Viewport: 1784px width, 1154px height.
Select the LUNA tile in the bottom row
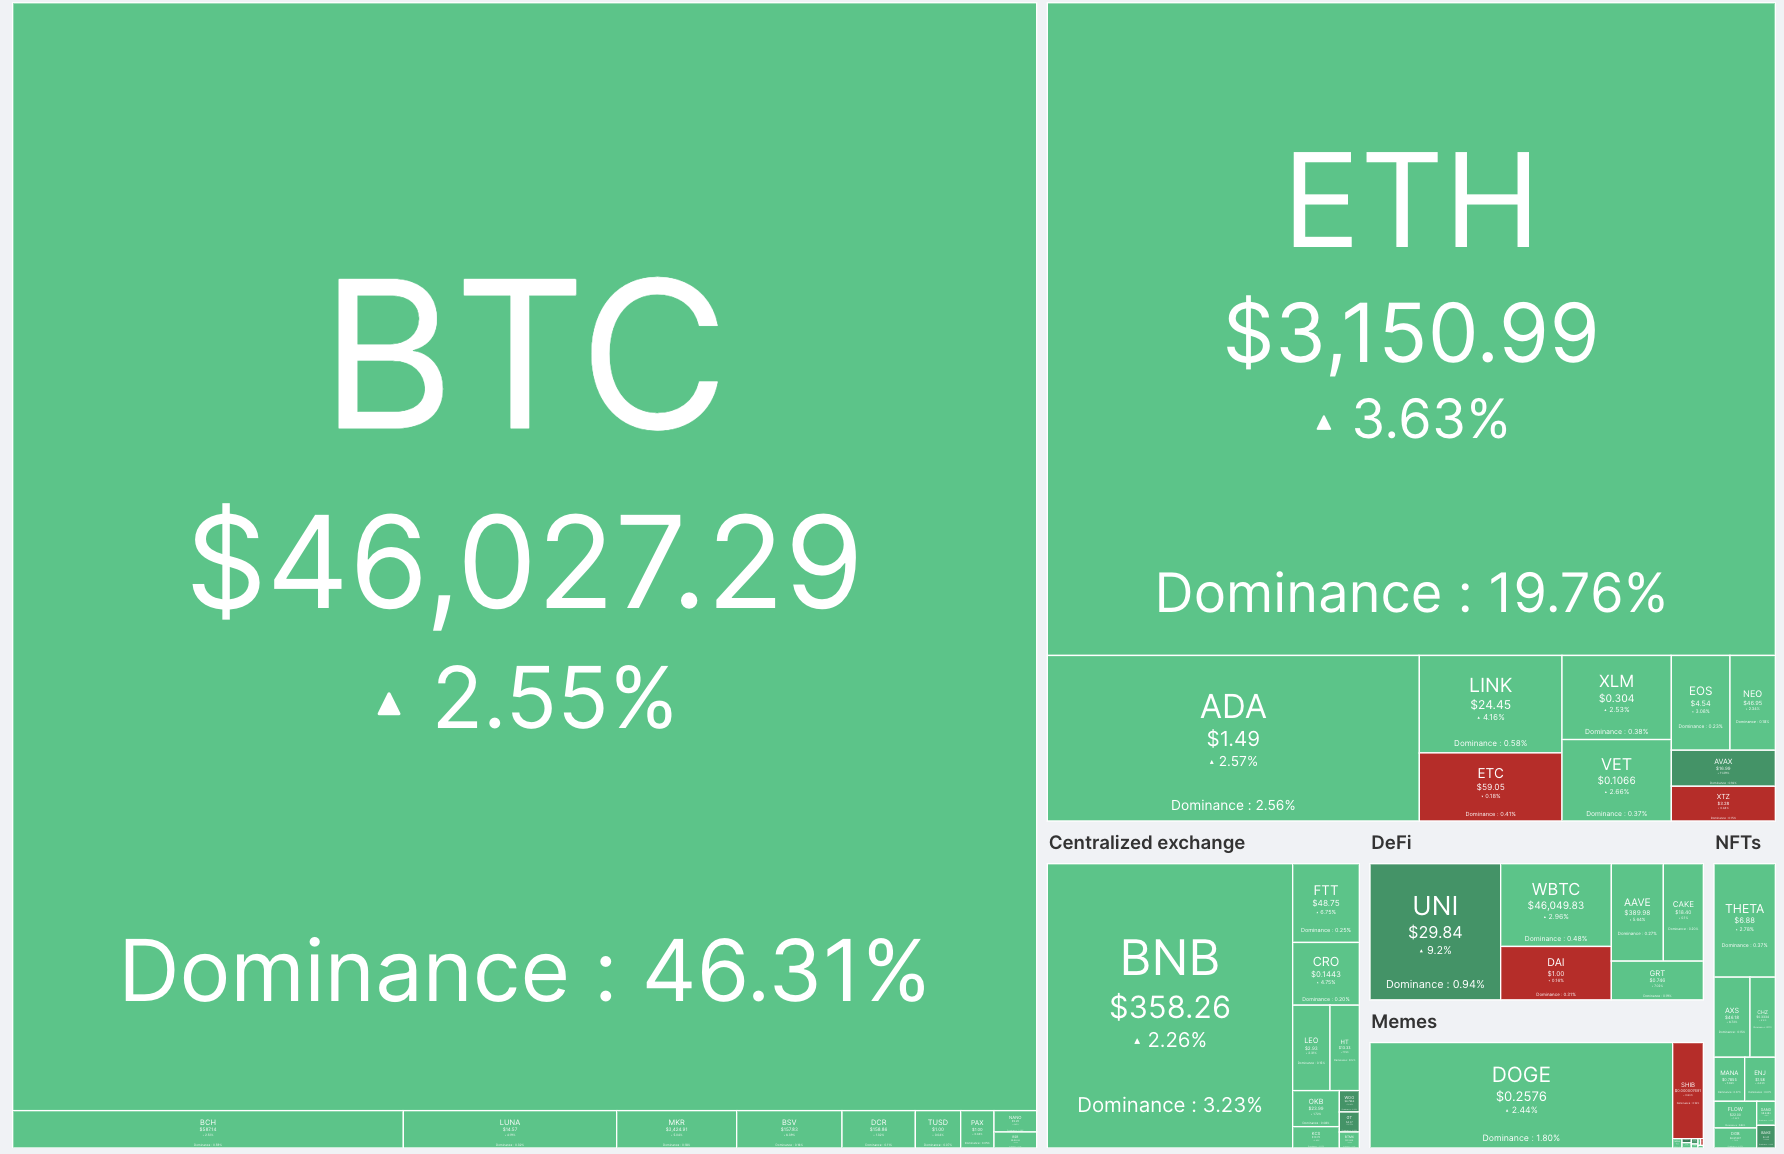click(510, 1129)
